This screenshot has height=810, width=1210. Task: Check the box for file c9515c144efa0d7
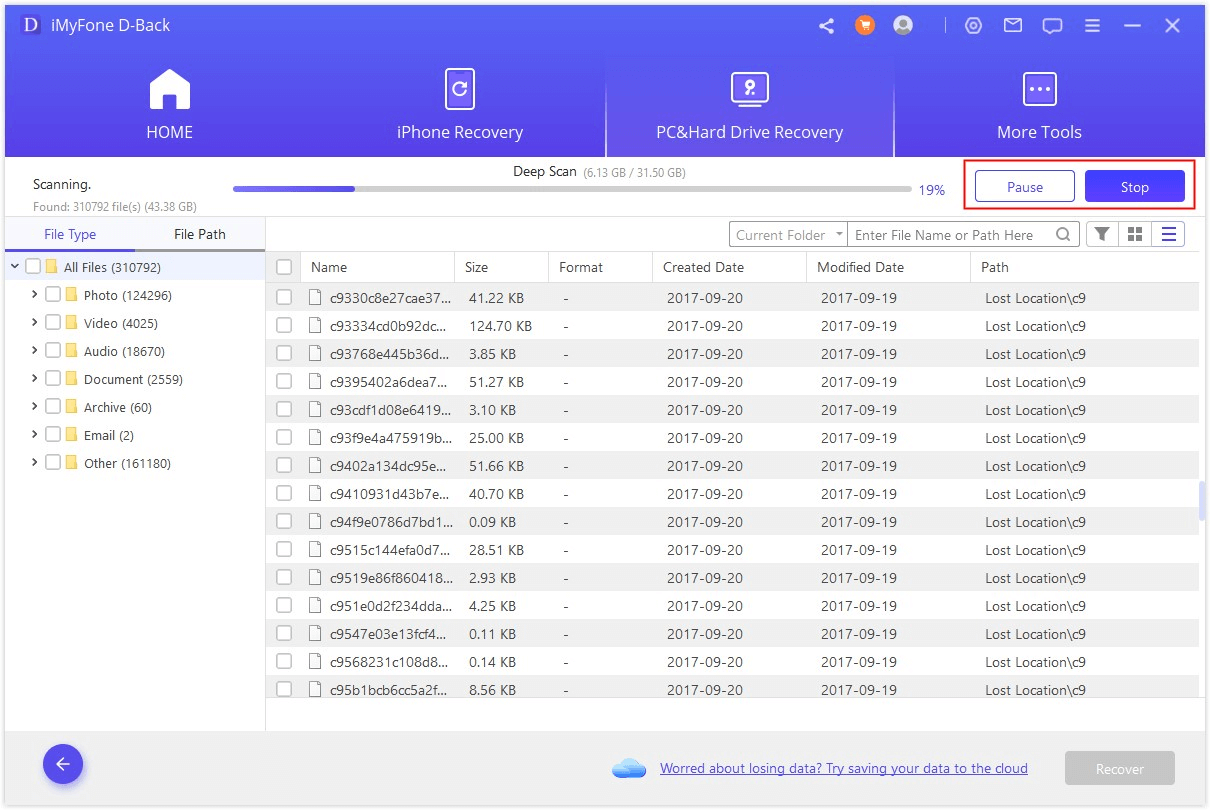pyautogui.click(x=284, y=550)
